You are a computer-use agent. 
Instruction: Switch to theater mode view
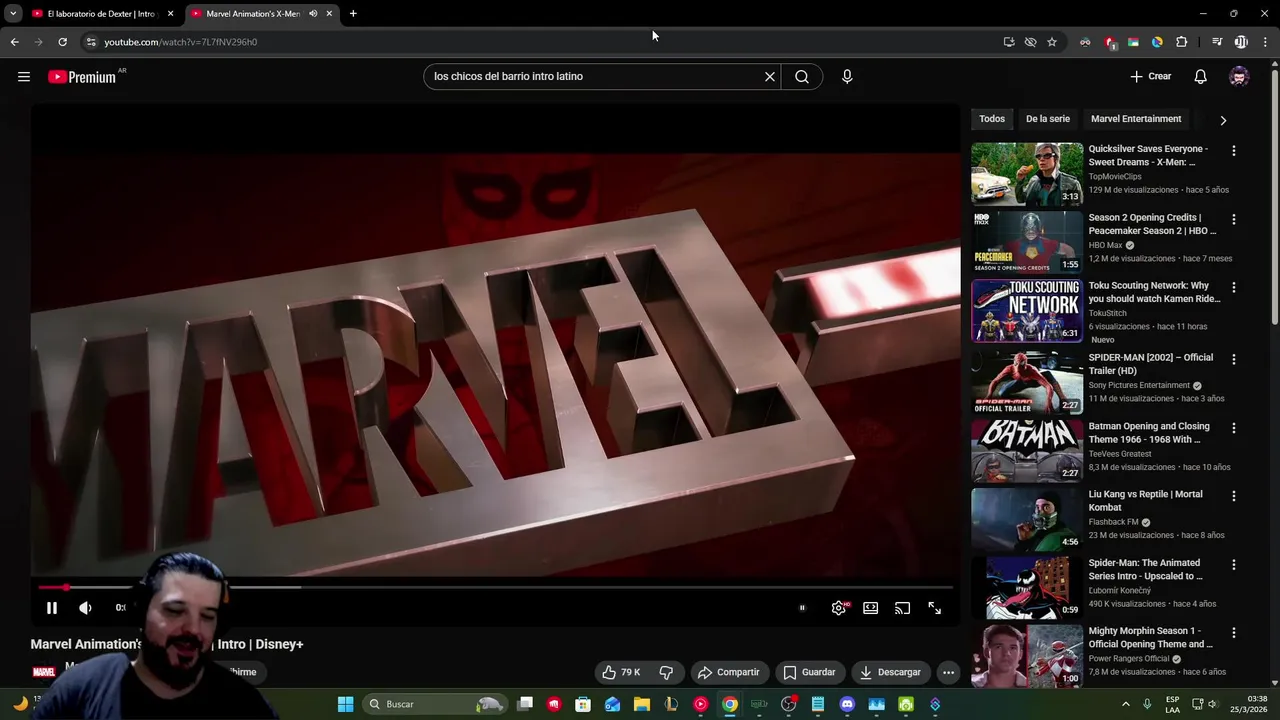pyautogui.click(x=871, y=608)
